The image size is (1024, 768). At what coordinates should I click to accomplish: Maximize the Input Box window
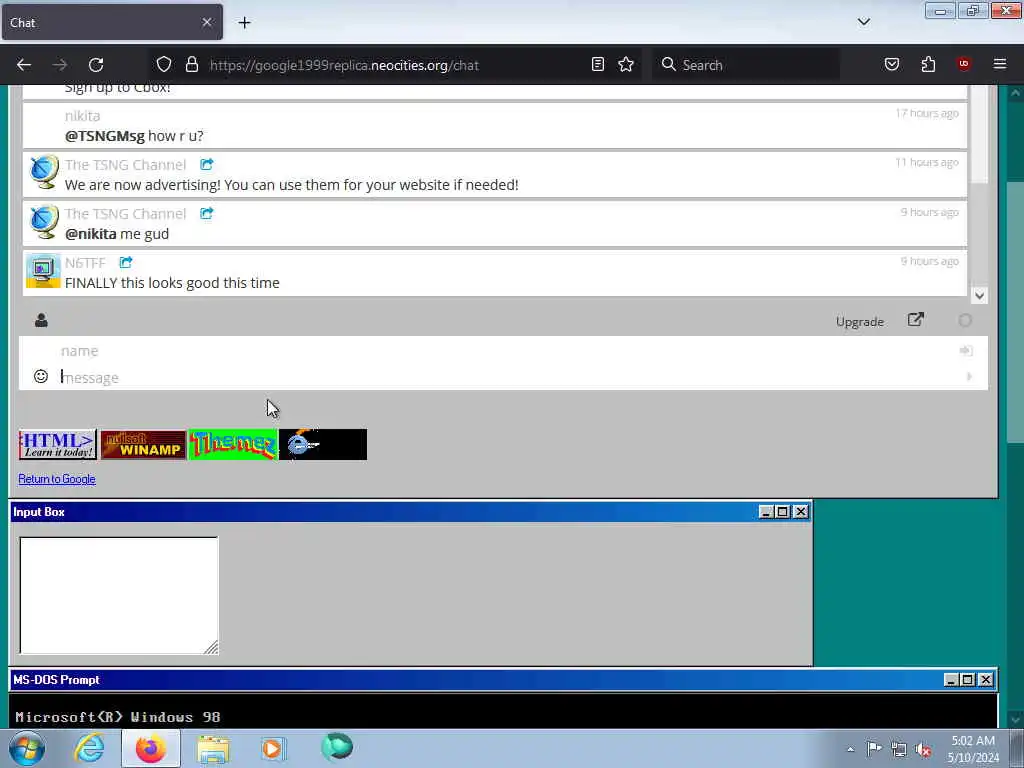782,512
